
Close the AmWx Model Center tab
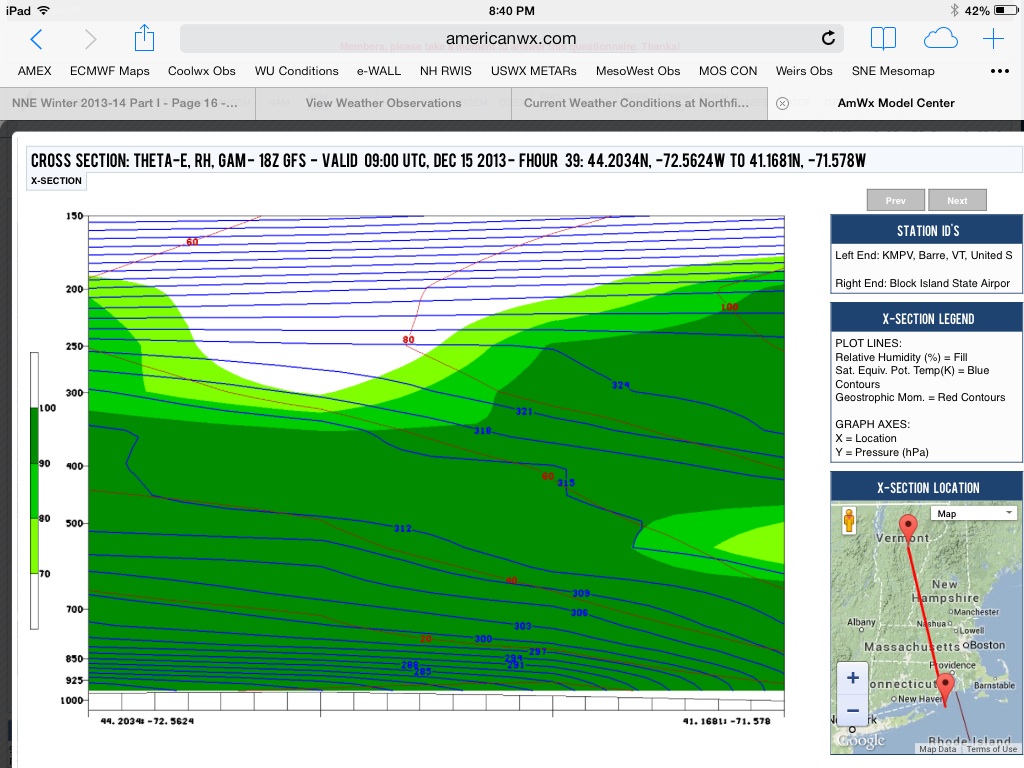click(x=783, y=103)
